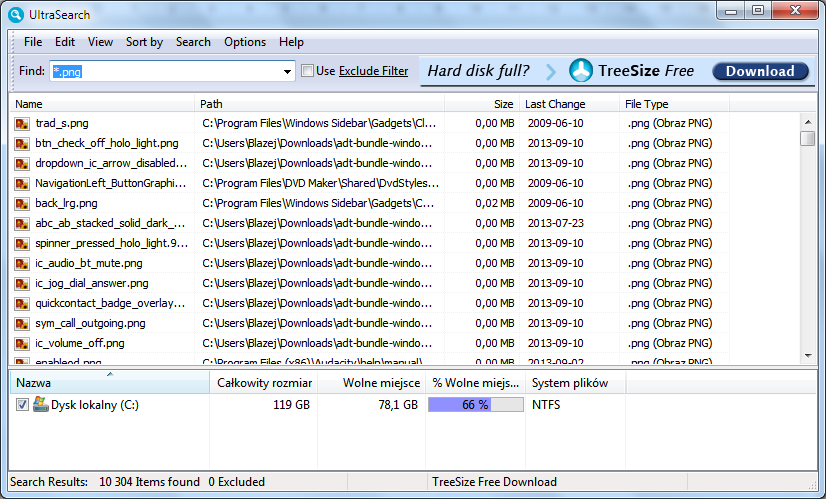This screenshot has width=826, height=499.
Task: Click file icon beside NavigationLeft_ButtonGraphi row
Action: [22, 184]
